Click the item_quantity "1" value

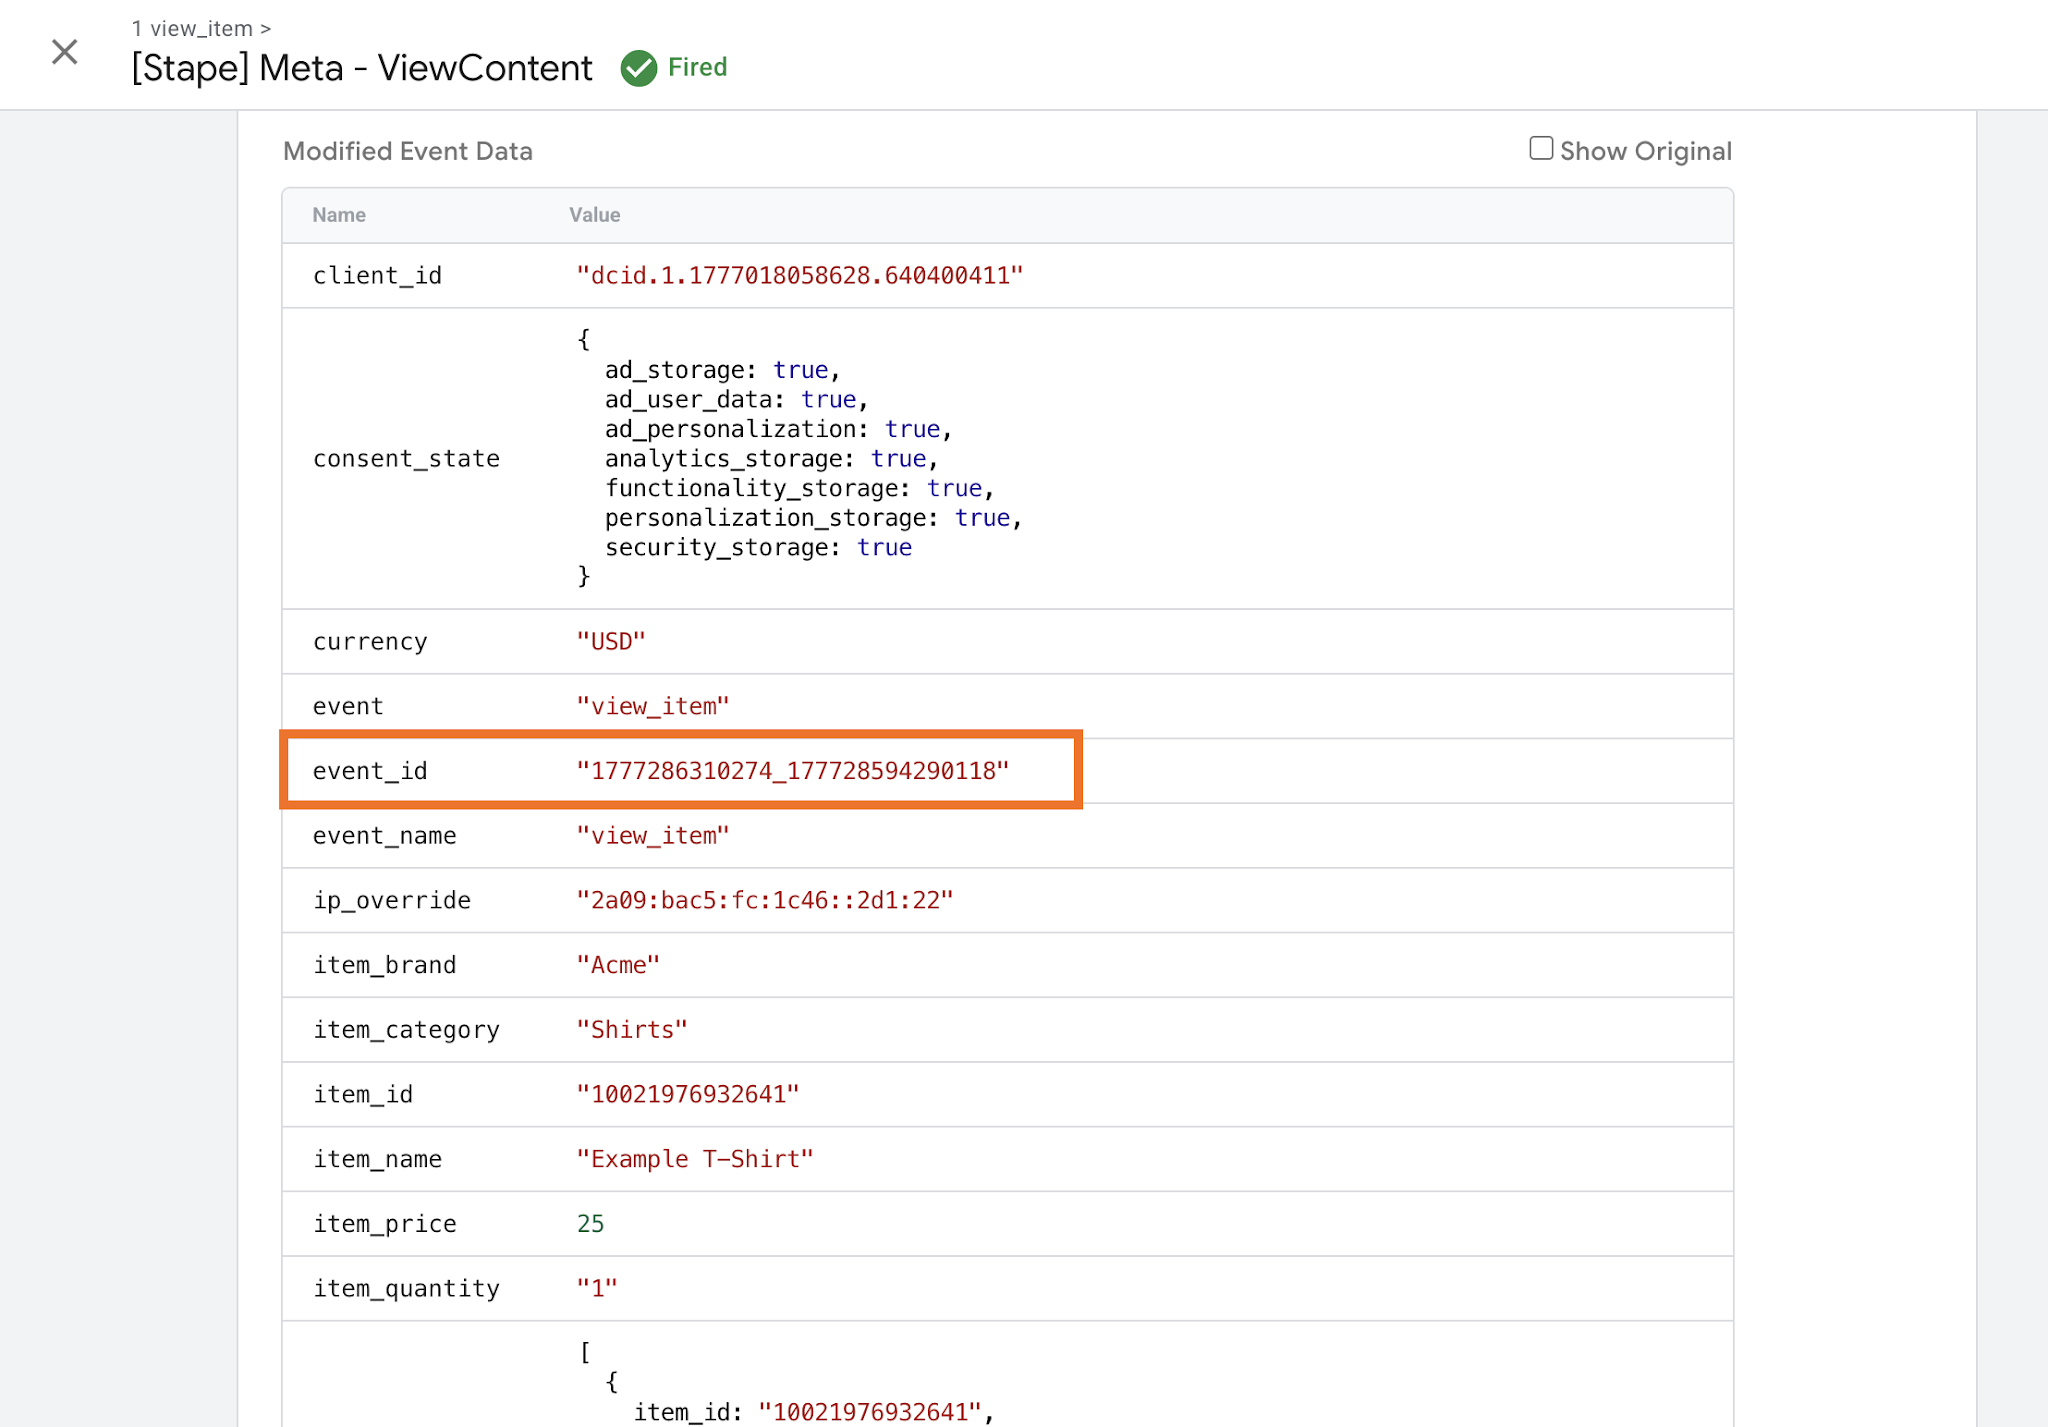click(597, 1289)
